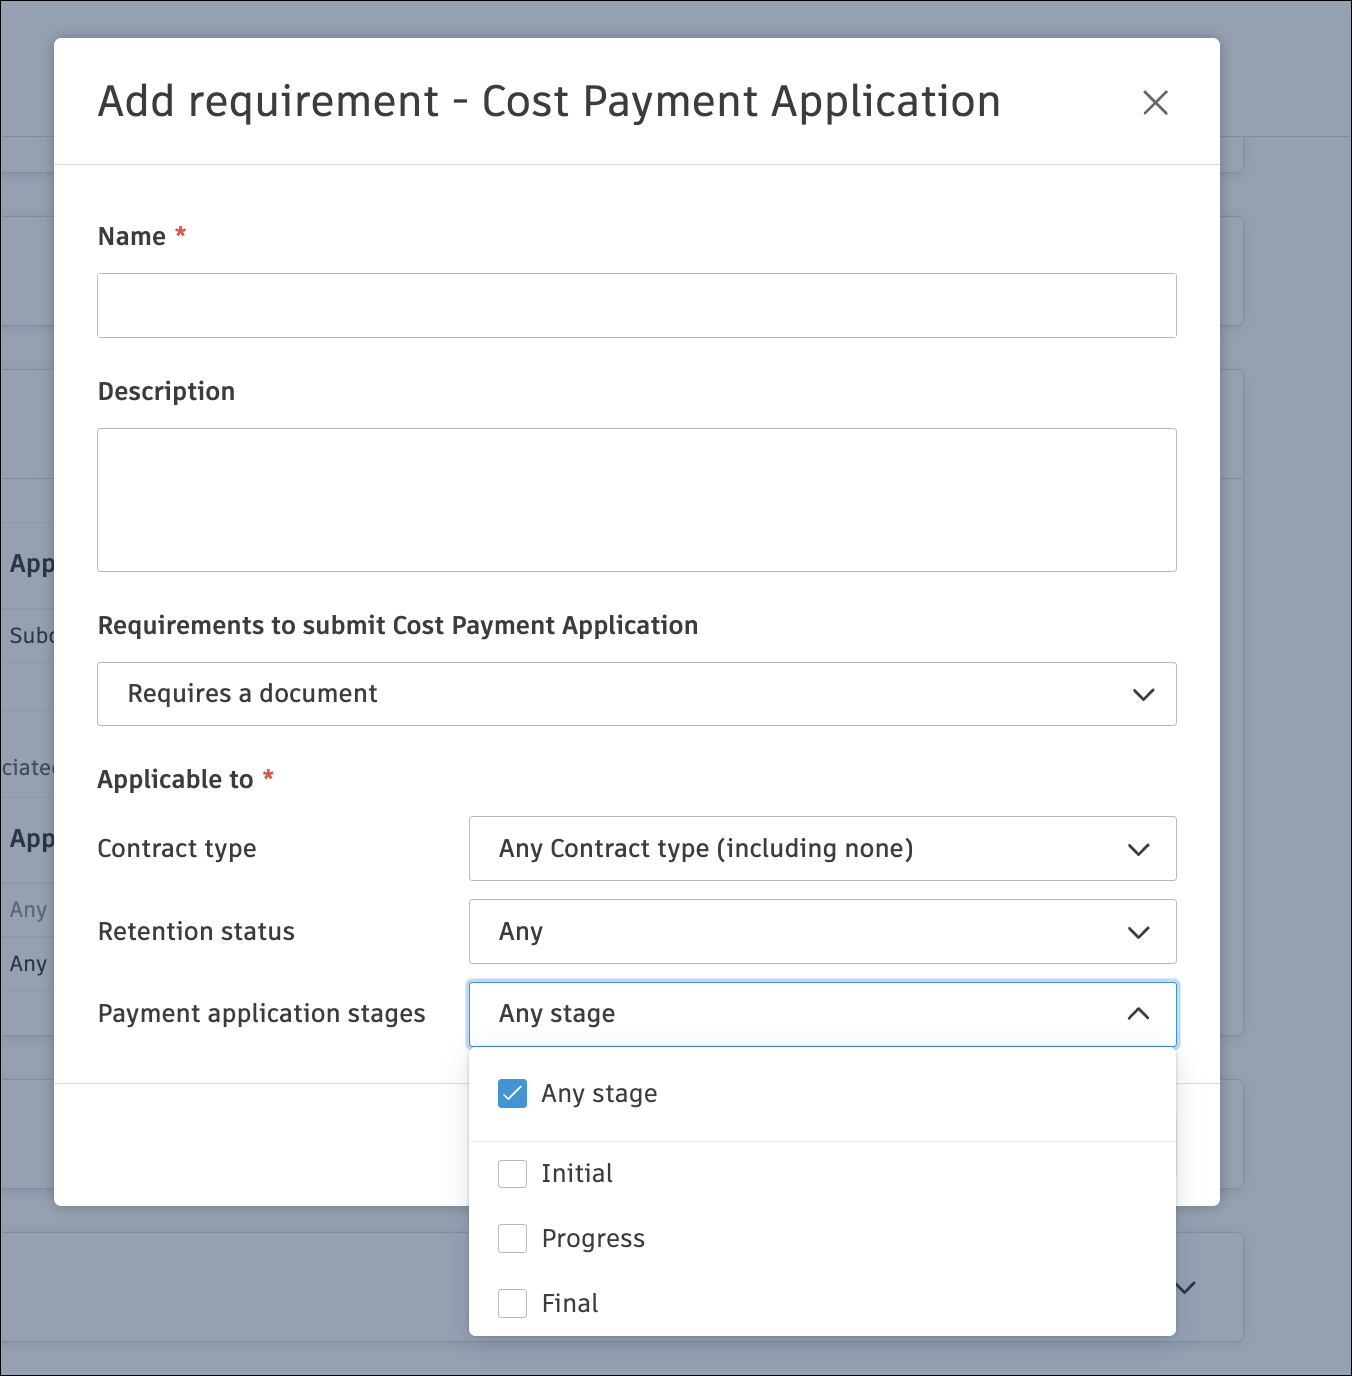Select the Final stage checkbox

pyautogui.click(x=512, y=1303)
